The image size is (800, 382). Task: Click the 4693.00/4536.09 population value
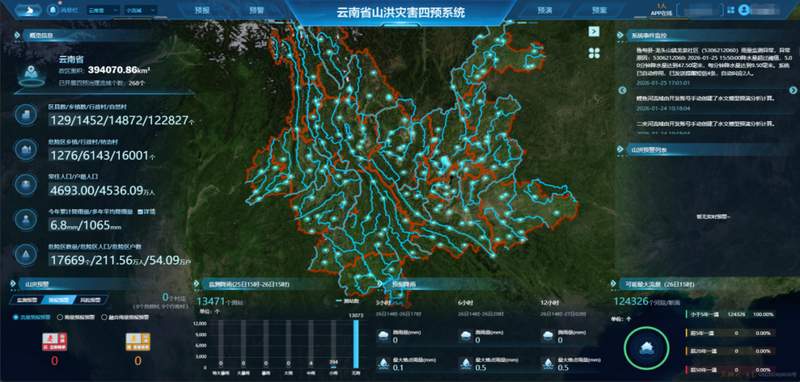pyautogui.click(x=102, y=191)
